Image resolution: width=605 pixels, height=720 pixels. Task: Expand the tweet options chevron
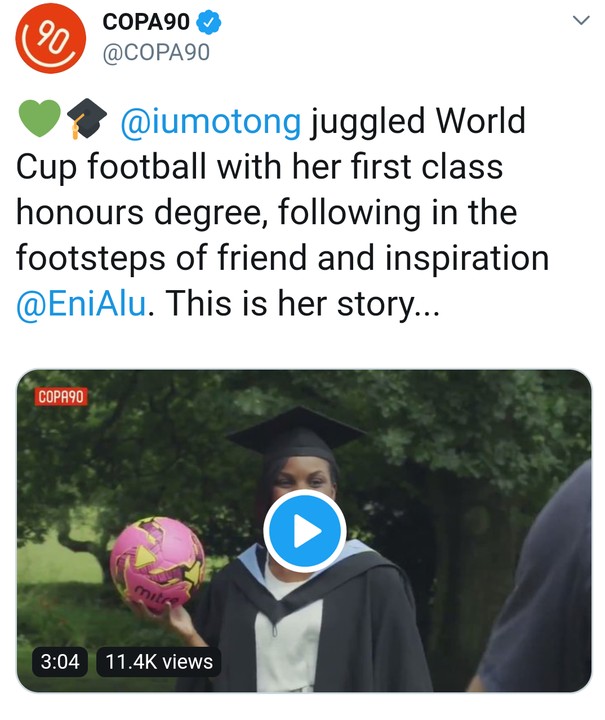coord(581,20)
